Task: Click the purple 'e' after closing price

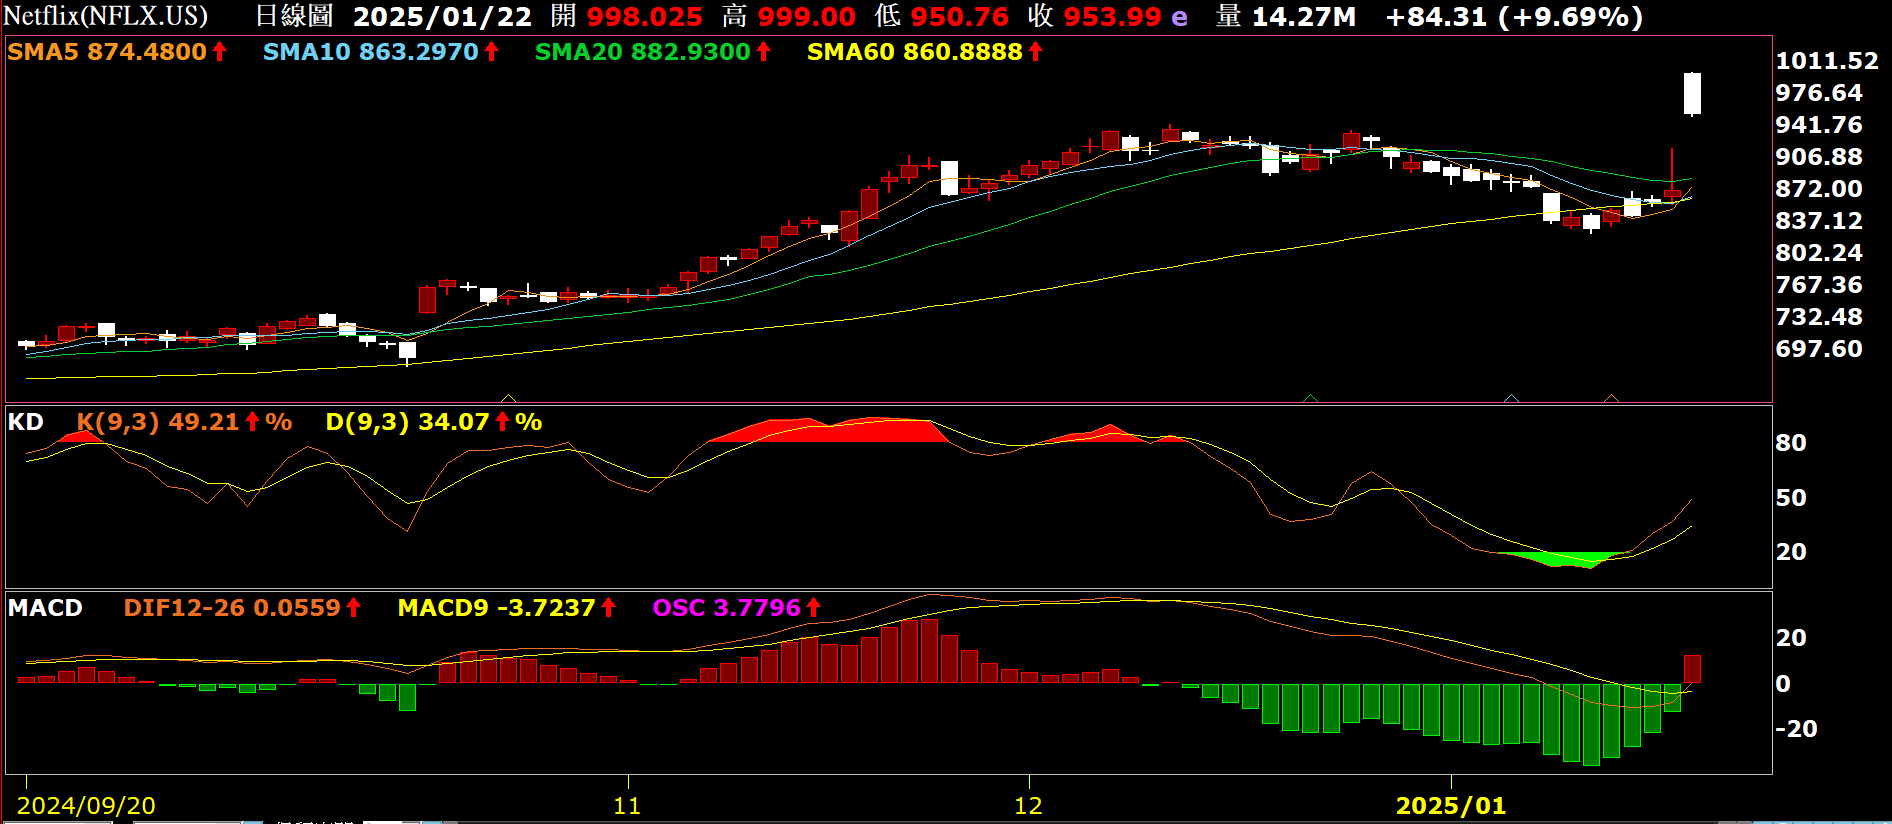Action: pyautogui.click(x=1180, y=17)
